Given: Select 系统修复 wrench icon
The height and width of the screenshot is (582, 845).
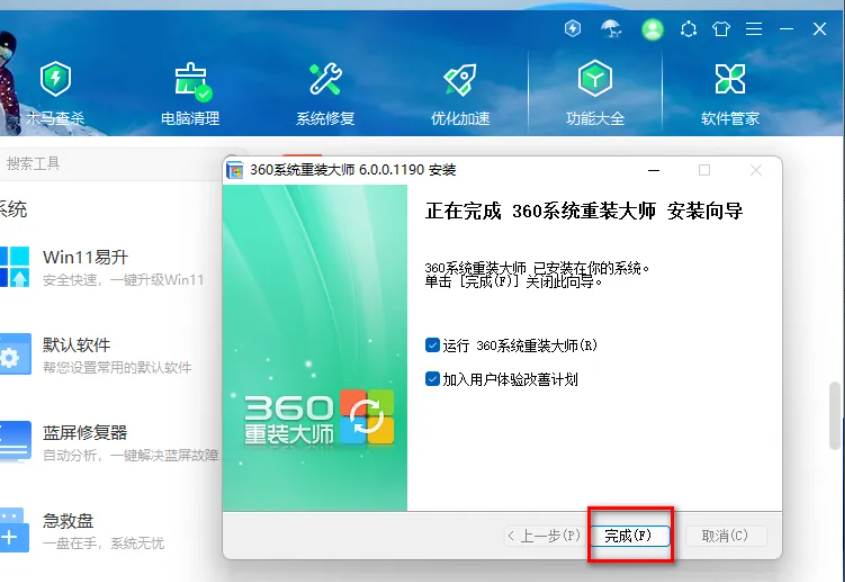Looking at the screenshot, I should (x=325, y=80).
